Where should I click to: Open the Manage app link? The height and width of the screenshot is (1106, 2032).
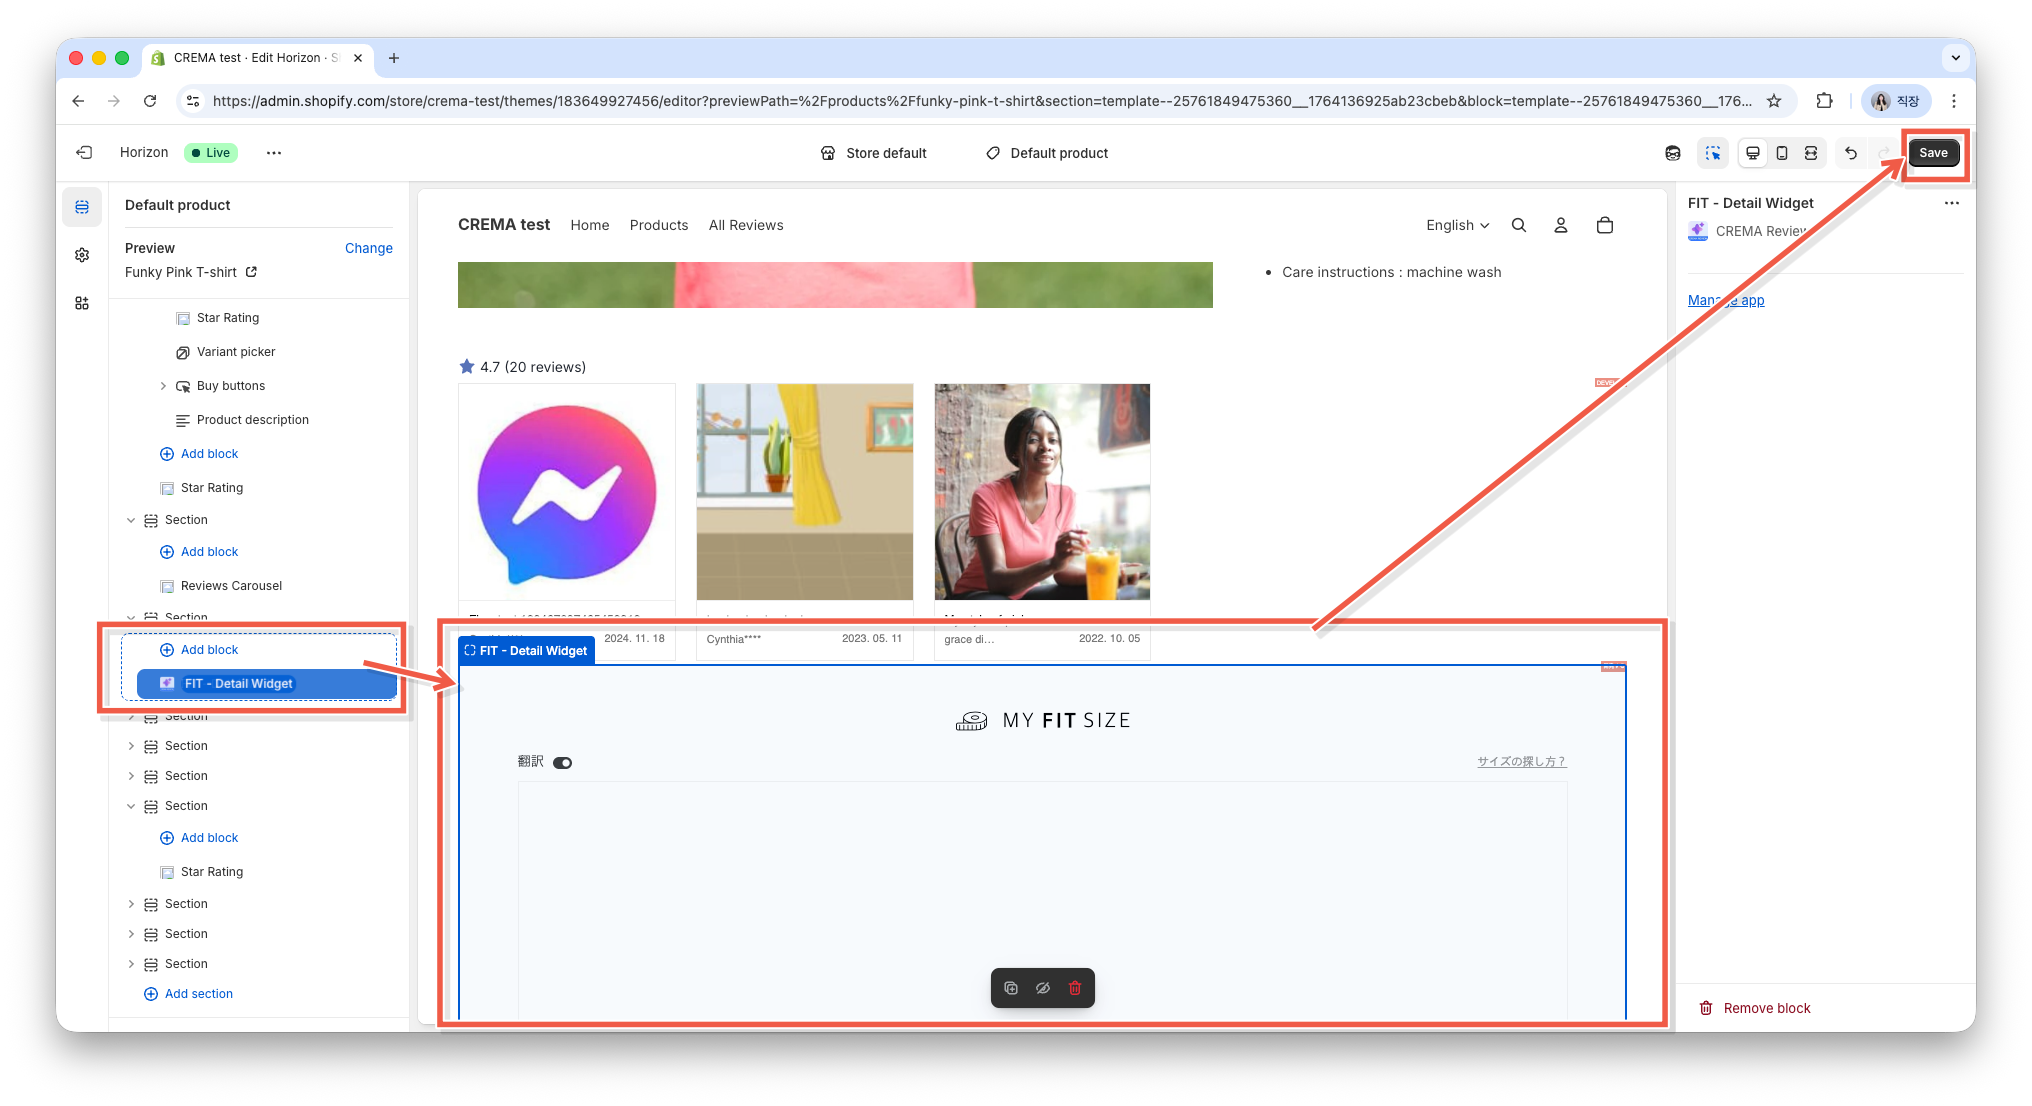click(x=1726, y=300)
